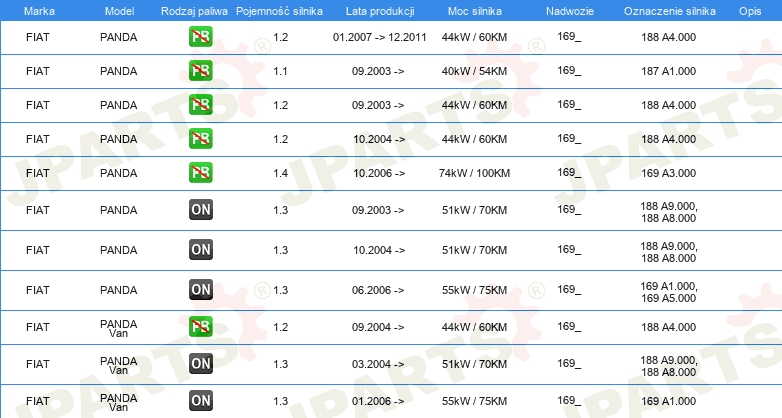Select the '1.1' engine capacity cell
Image resolution: width=782 pixels, height=418 pixels.
point(280,71)
